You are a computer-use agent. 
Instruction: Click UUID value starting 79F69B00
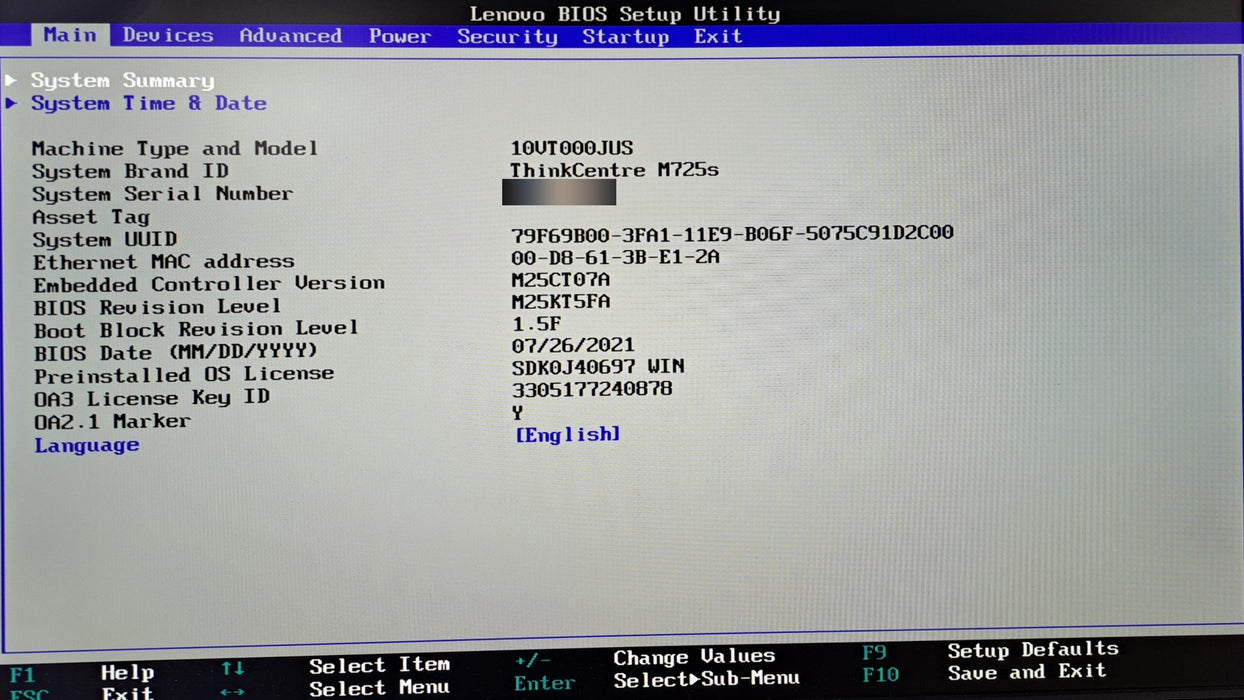[x=732, y=233]
